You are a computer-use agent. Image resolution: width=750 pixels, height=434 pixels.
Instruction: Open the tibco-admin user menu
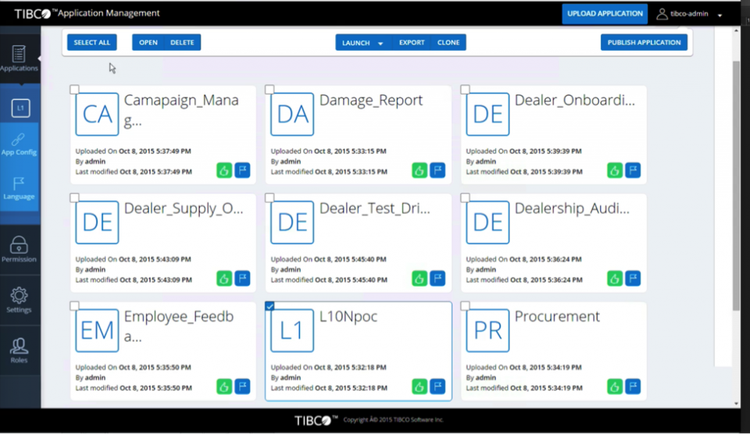(x=689, y=14)
